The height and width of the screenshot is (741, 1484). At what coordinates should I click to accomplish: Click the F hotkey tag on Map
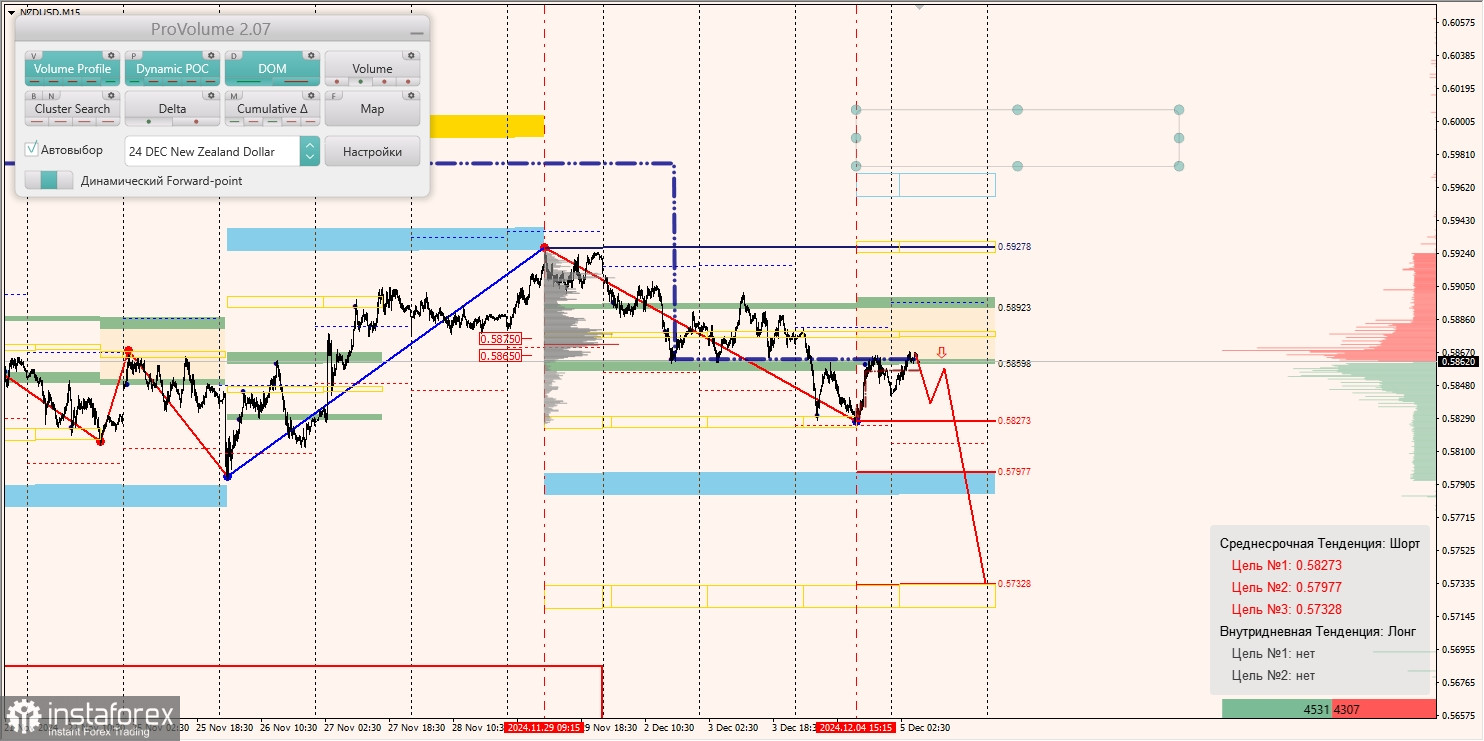[x=334, y=96]
